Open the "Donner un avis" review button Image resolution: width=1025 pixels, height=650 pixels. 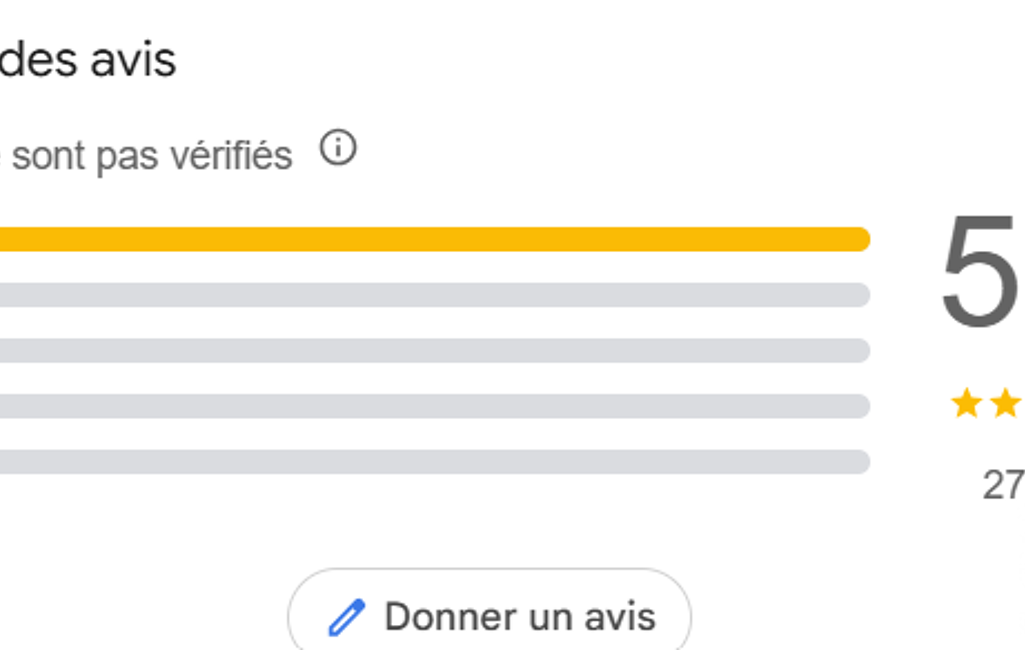pyautogui.click(x=490, y=609)
